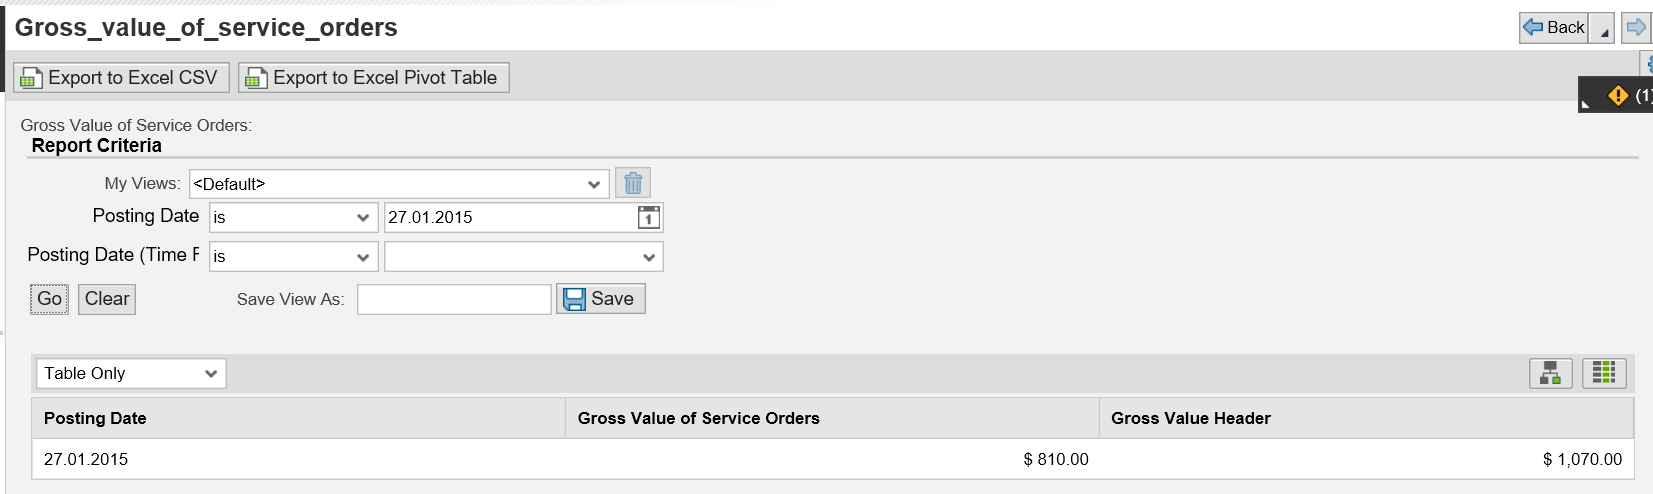Open the Posting Date calendar picker
Viewport: 1653px width, 494px height.
649,217
